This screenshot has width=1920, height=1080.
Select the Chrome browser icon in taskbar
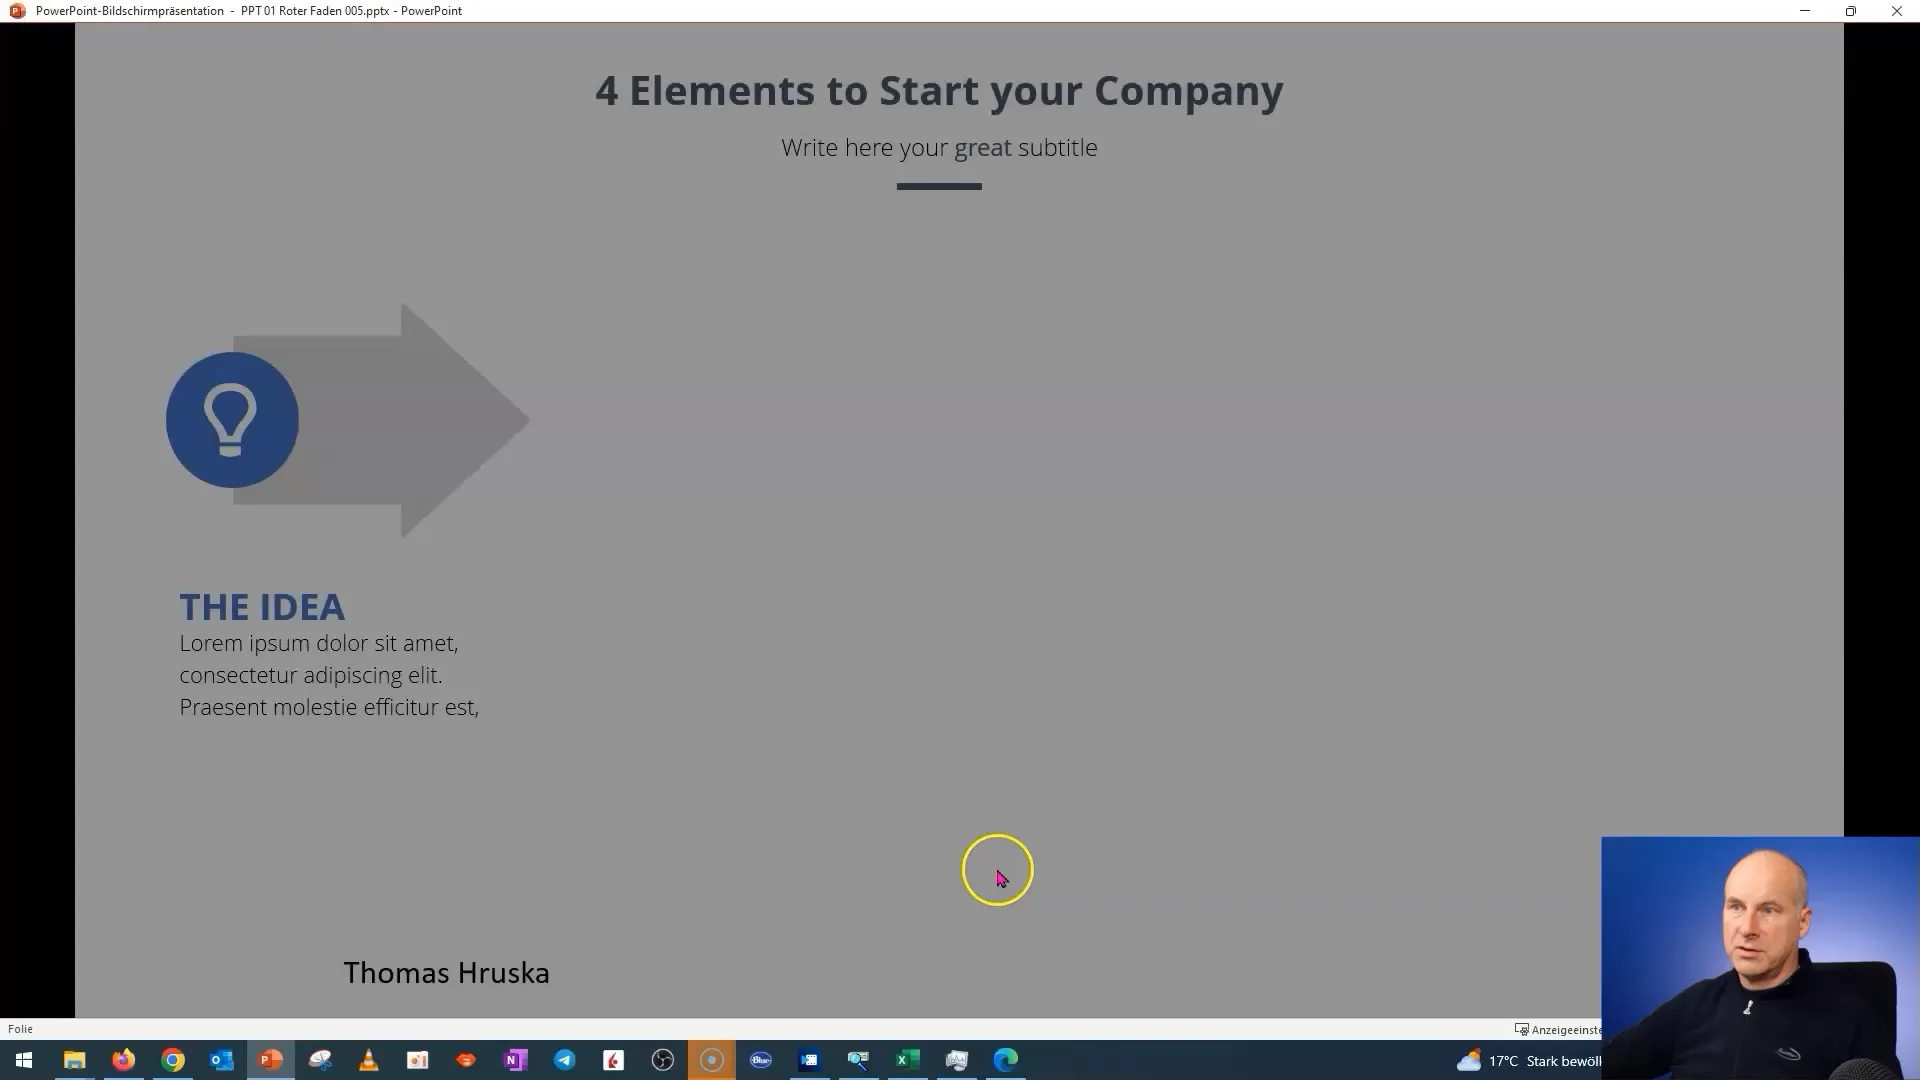(x=171, y=1060)
